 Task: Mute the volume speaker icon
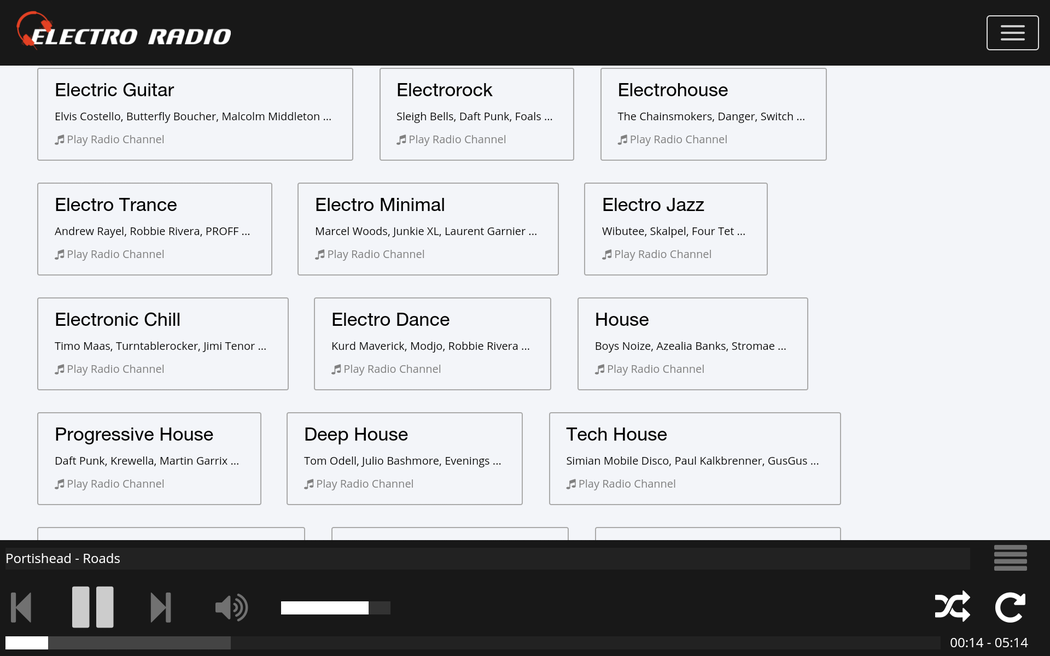coord(231,607)
